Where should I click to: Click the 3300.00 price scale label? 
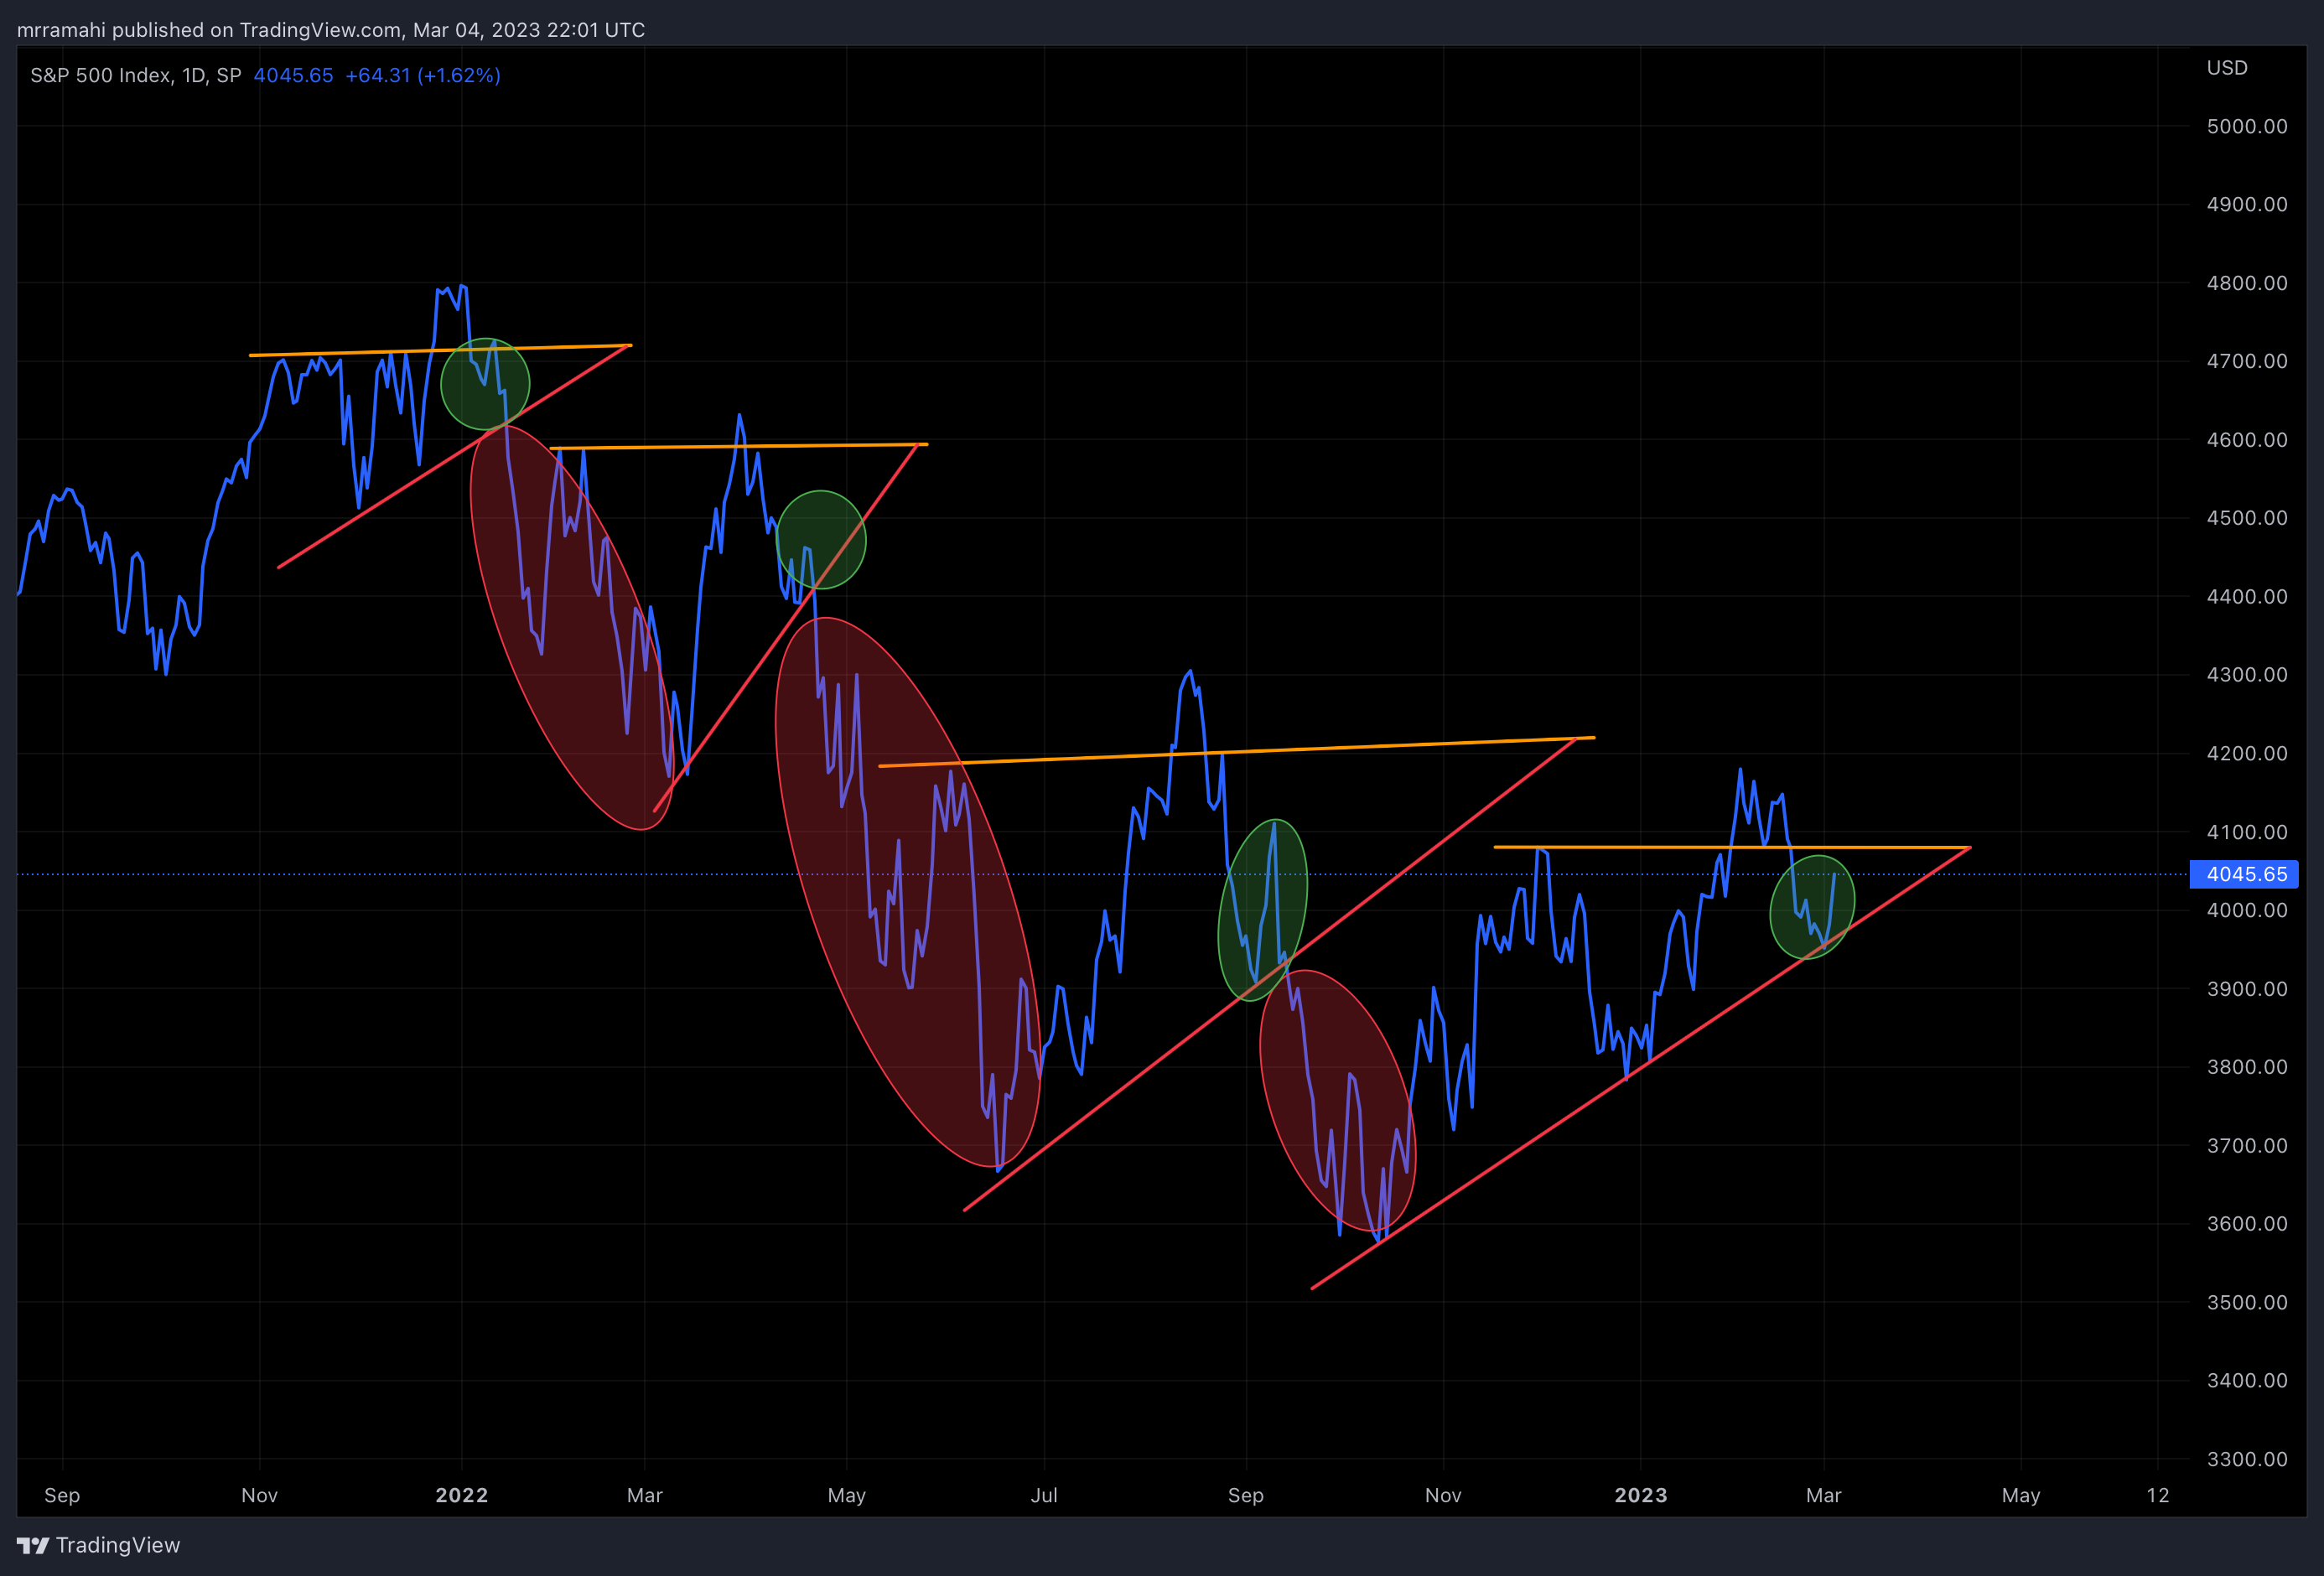coord(2246,1459)
